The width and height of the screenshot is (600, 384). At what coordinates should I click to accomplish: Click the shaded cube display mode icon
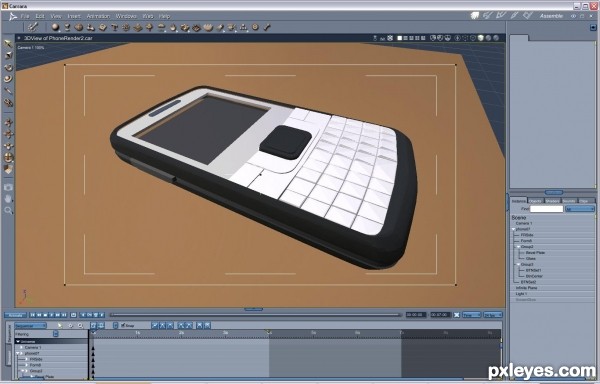click(x=481, y=38)
